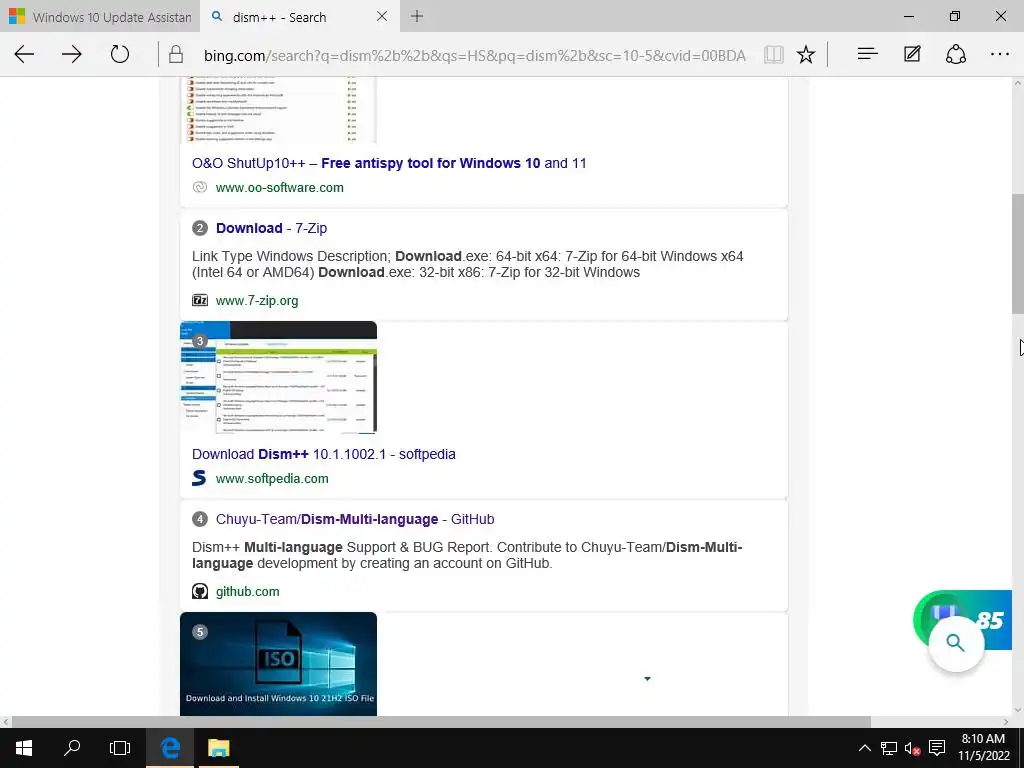
Task: Open the Windows Start menu
Action: click(24, 748)
